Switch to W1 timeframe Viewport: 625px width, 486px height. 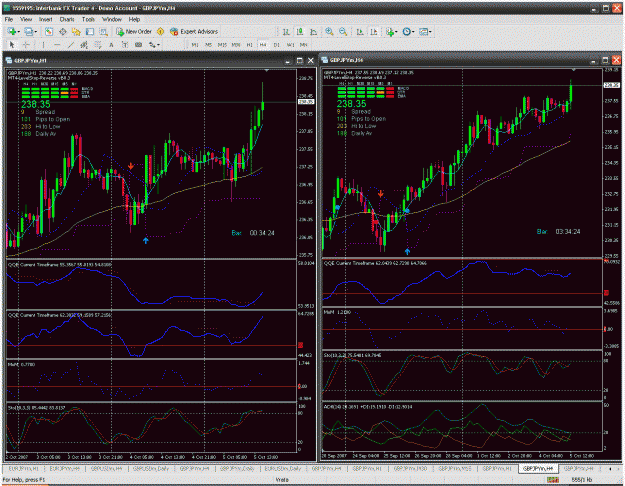pos(291,45)
